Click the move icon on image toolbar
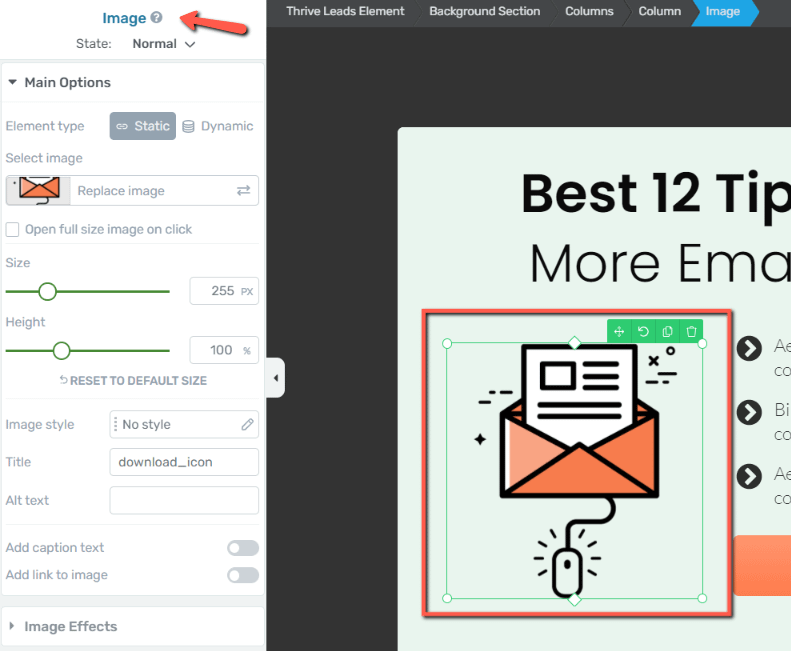791x651 pixels. [619, 332]
